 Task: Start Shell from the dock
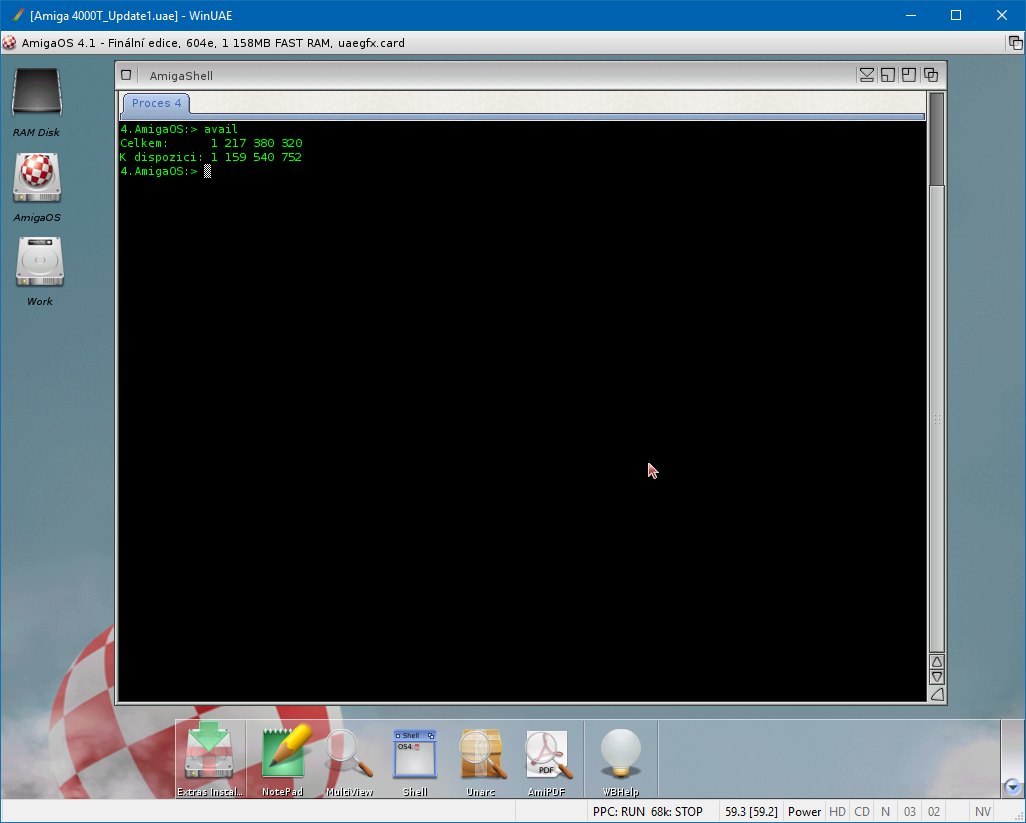coord(415,754)
